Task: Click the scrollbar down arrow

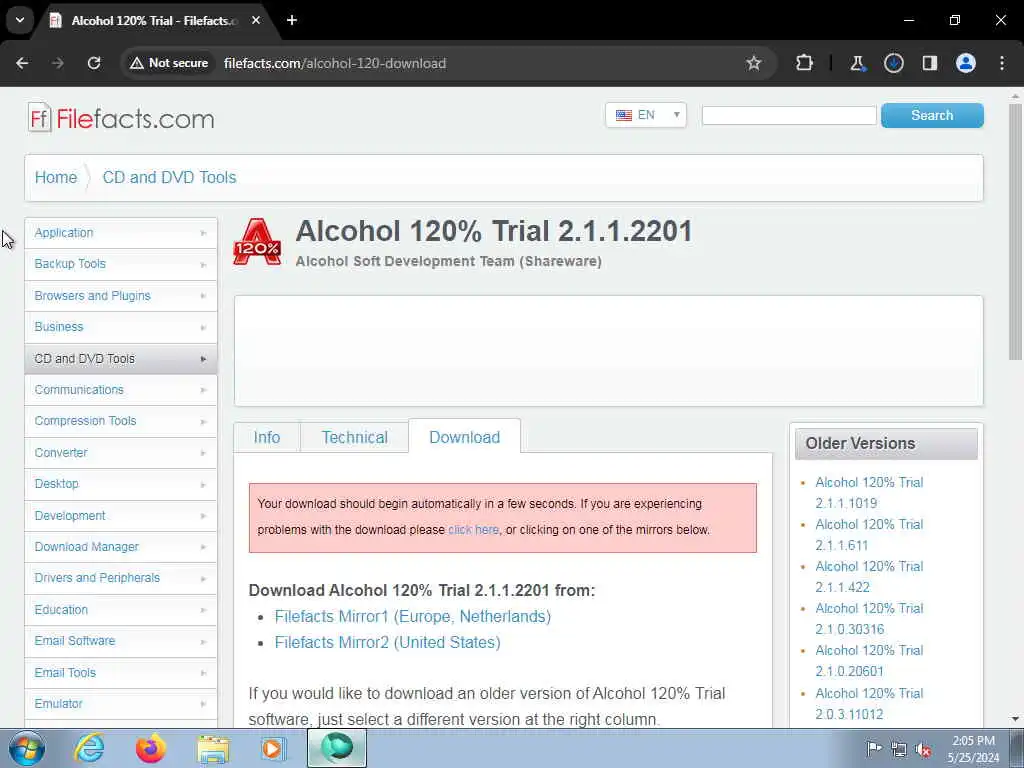Action: point(1015,719)
